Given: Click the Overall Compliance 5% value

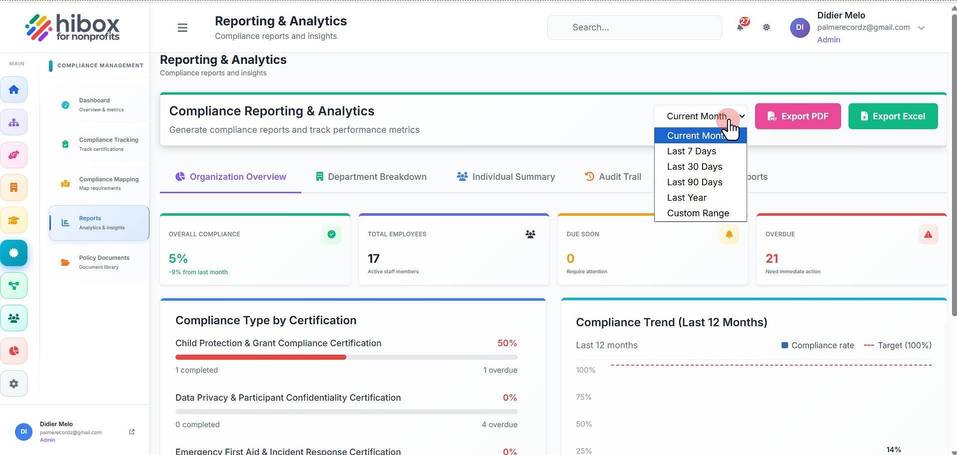Looking at the screenshot, I should tap(178, 258).
